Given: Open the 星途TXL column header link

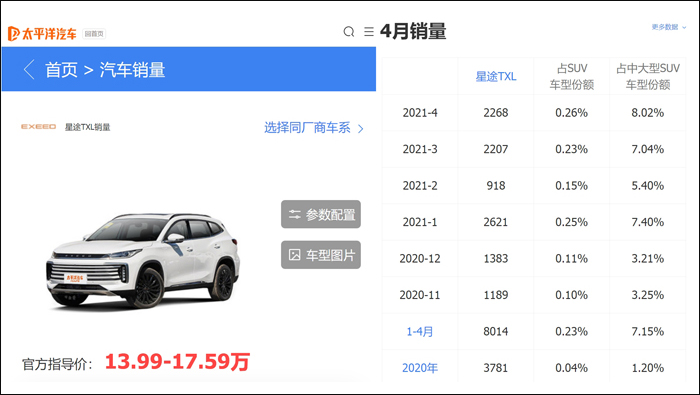Looking at the screenshot, I should (496, 77).
